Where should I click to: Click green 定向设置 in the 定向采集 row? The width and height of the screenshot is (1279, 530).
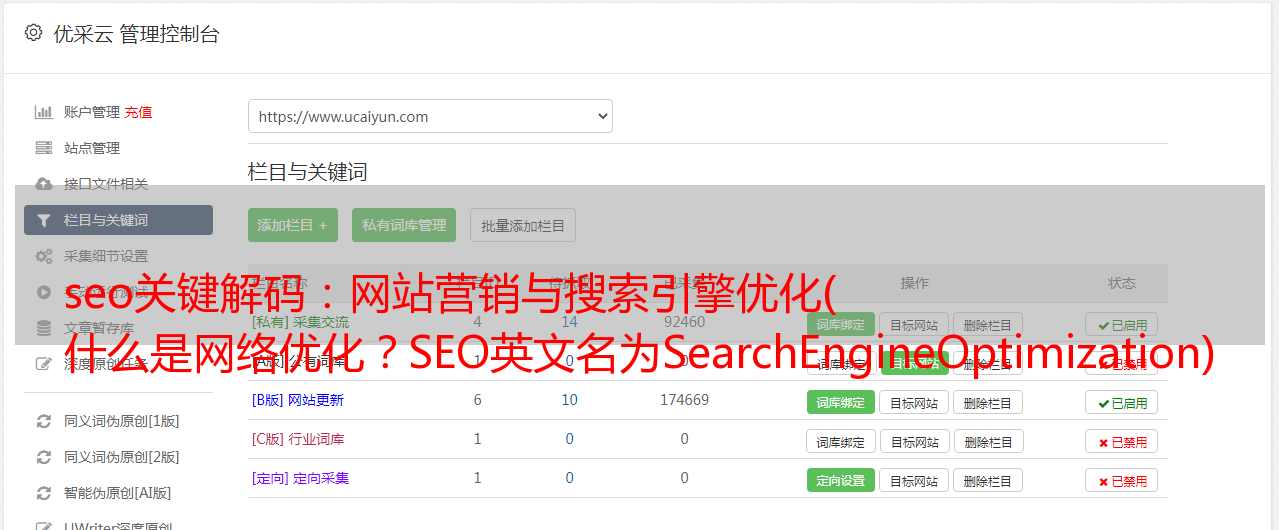pos(841,480)
